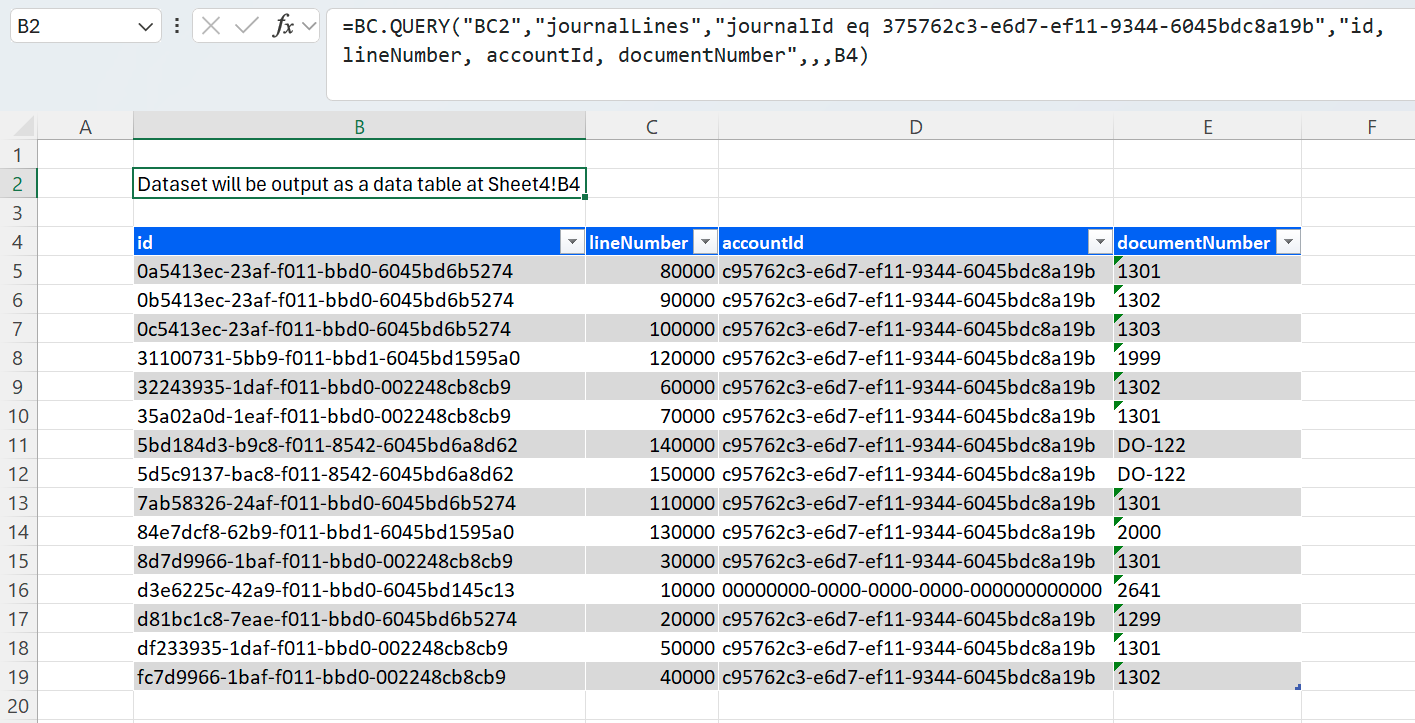Open the Insert Function fx dialog

(283, 27)
